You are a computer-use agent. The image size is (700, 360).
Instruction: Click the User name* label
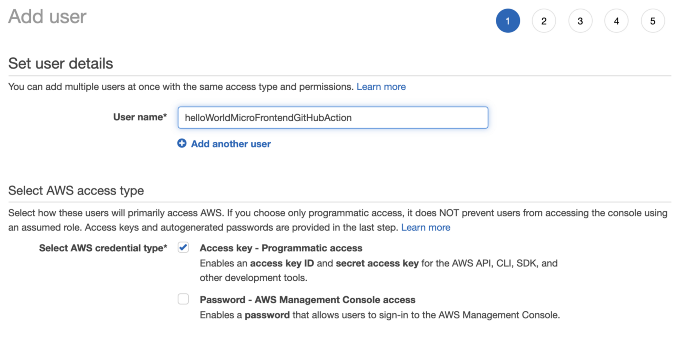click(x=140, y=117)
